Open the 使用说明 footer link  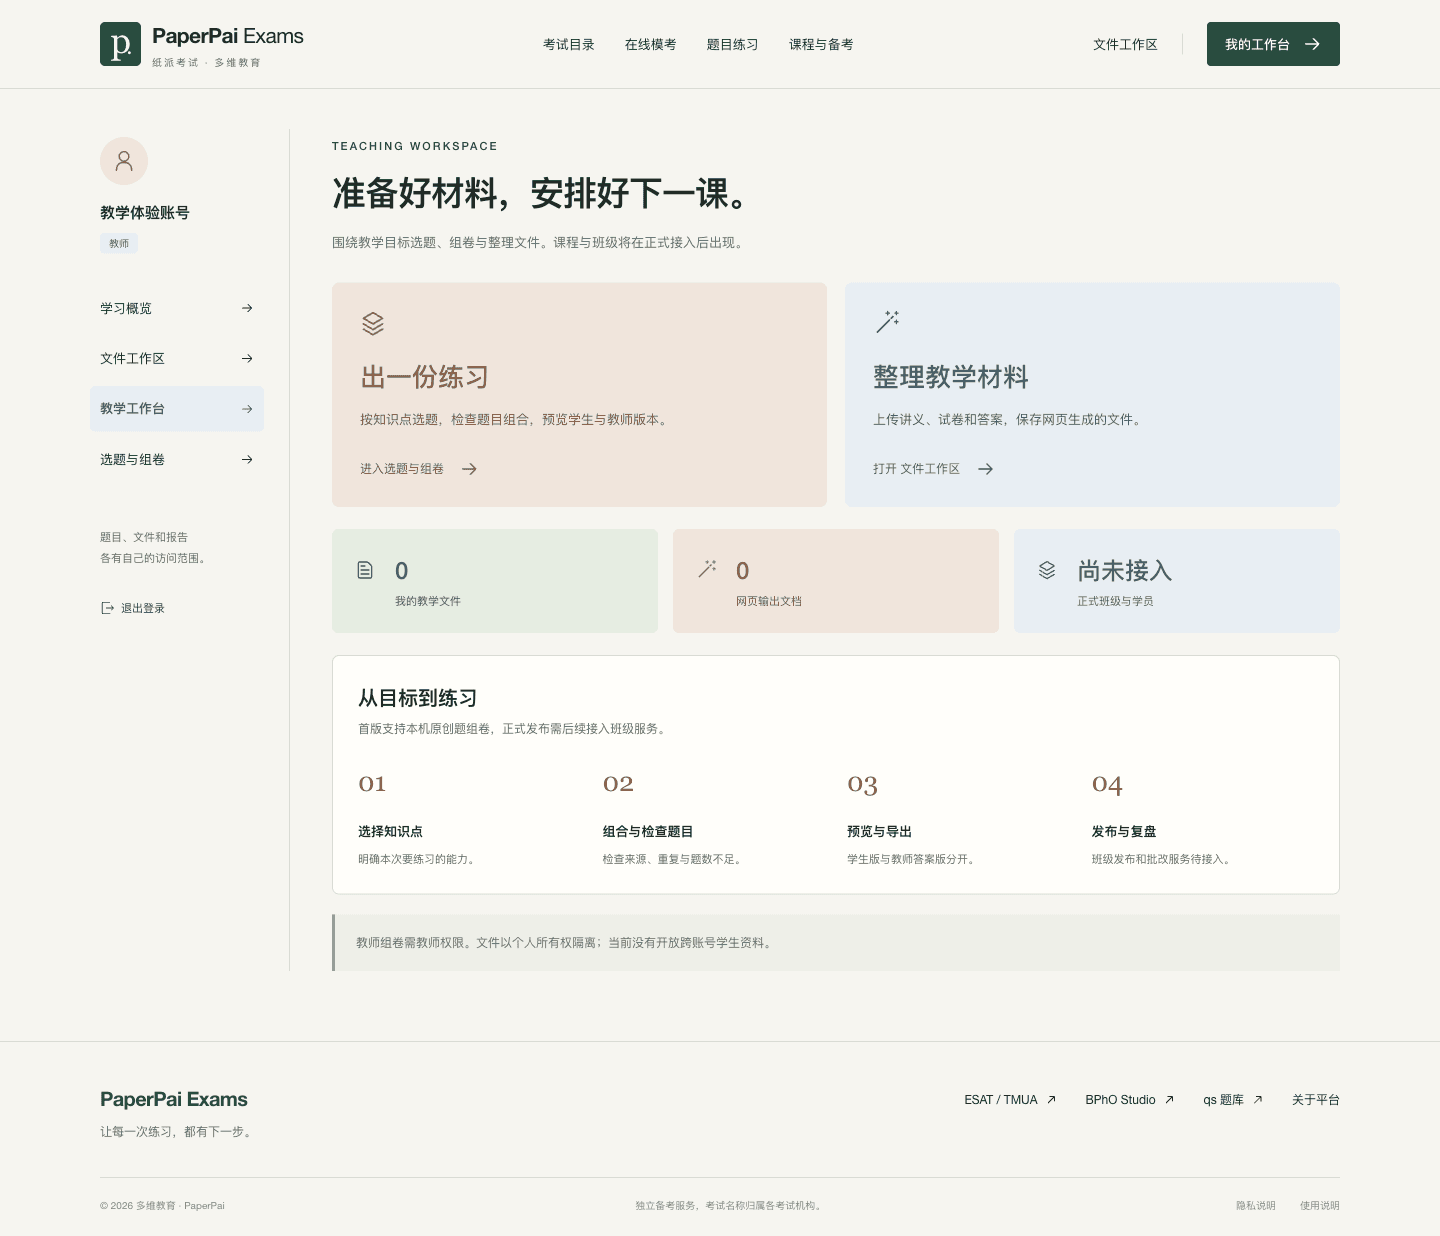coord(1320,1206)
